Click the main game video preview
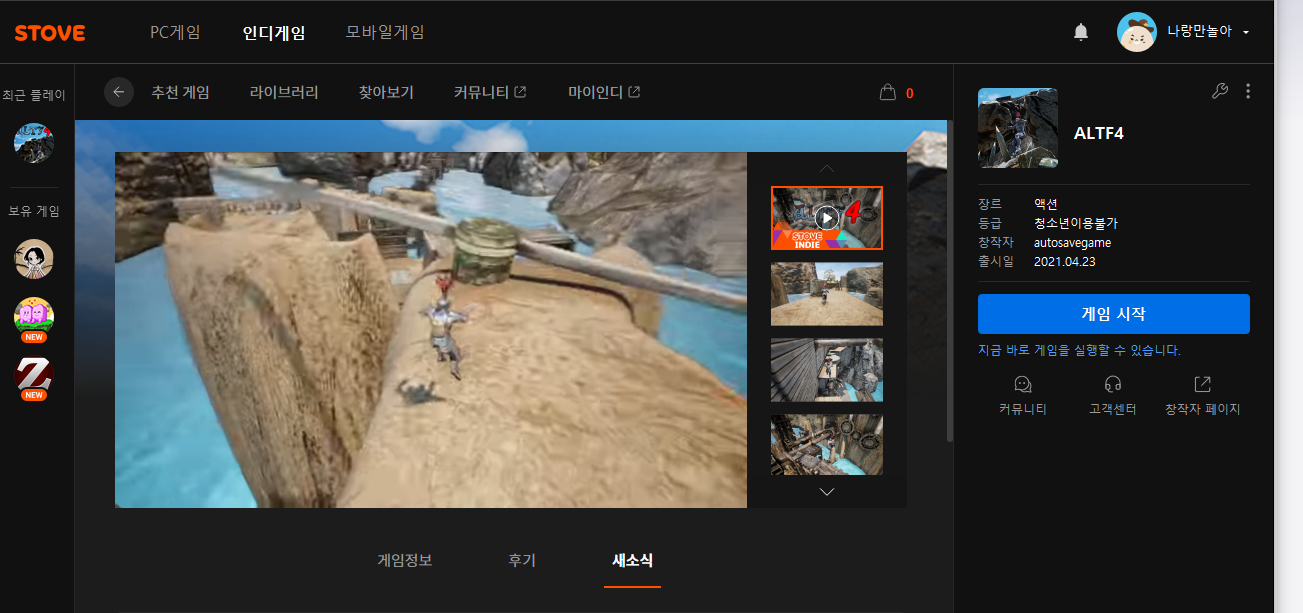This screenshot has height=613, width=1303. (x=431, y=330)
